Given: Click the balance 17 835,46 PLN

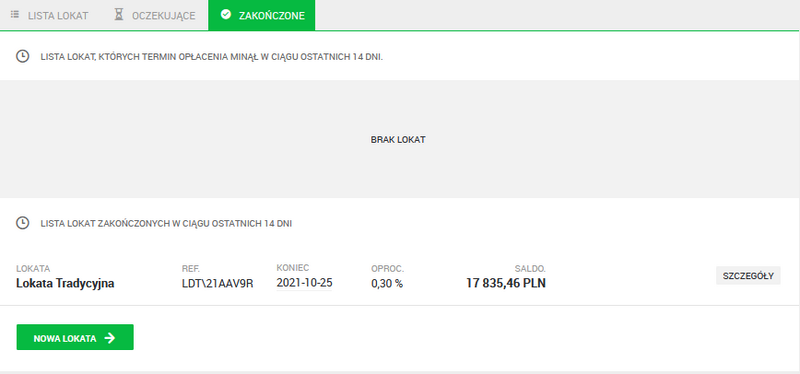Looking at the screenshot, I should point(506,283).
